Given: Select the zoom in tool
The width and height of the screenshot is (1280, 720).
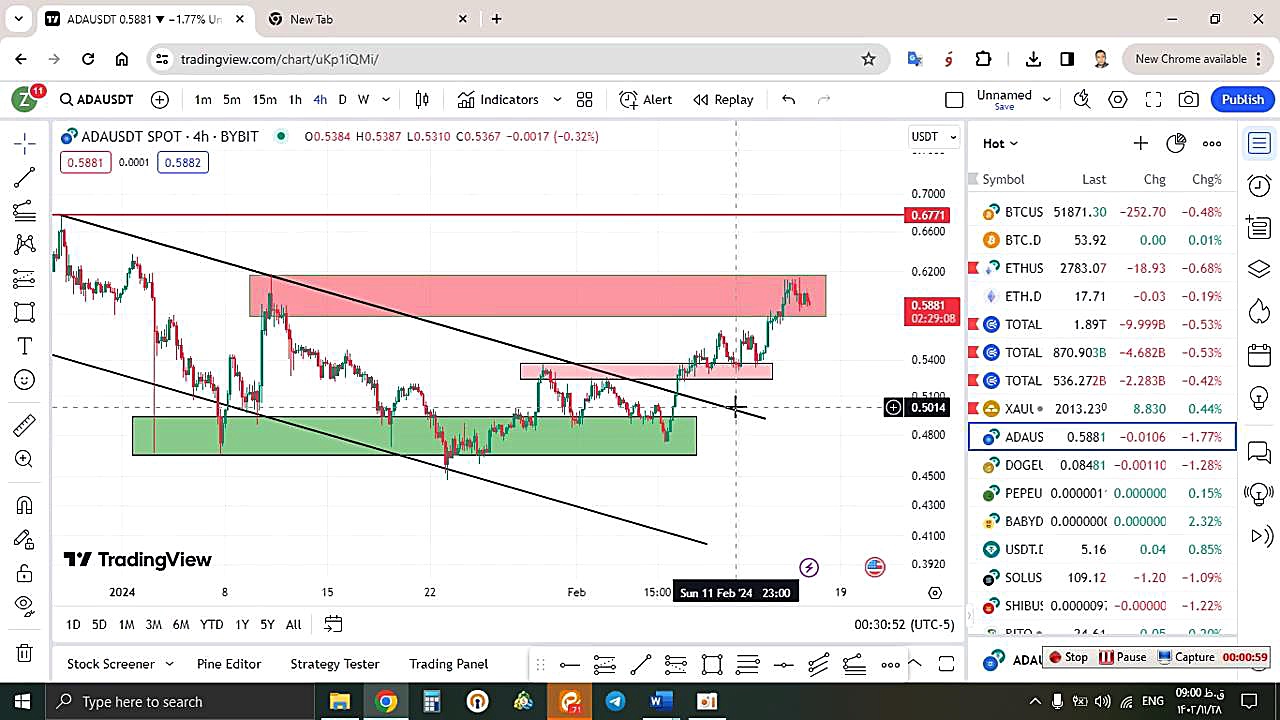Looking at the screenshot, I should [x=25, y=459].
